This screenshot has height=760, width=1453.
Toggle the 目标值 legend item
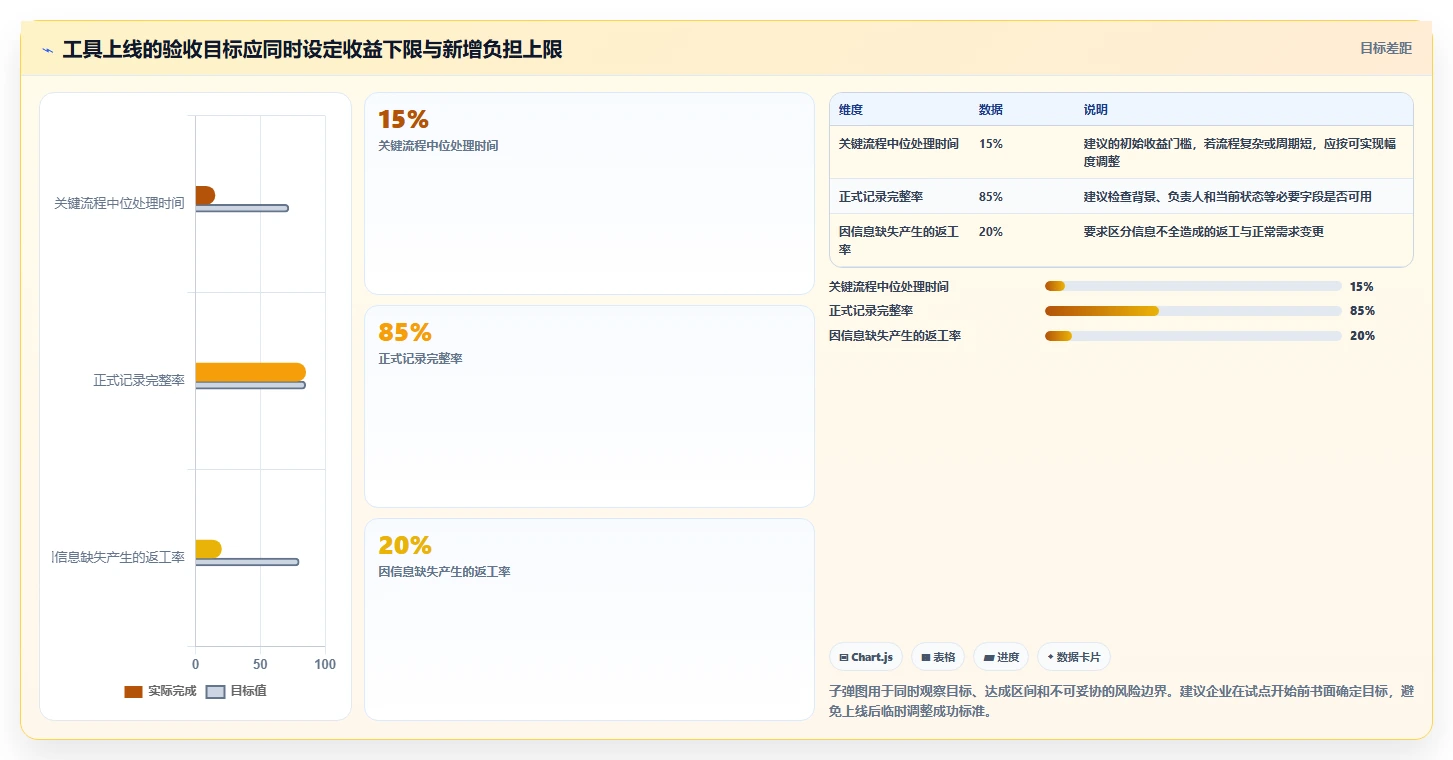(x=236, y=691)
